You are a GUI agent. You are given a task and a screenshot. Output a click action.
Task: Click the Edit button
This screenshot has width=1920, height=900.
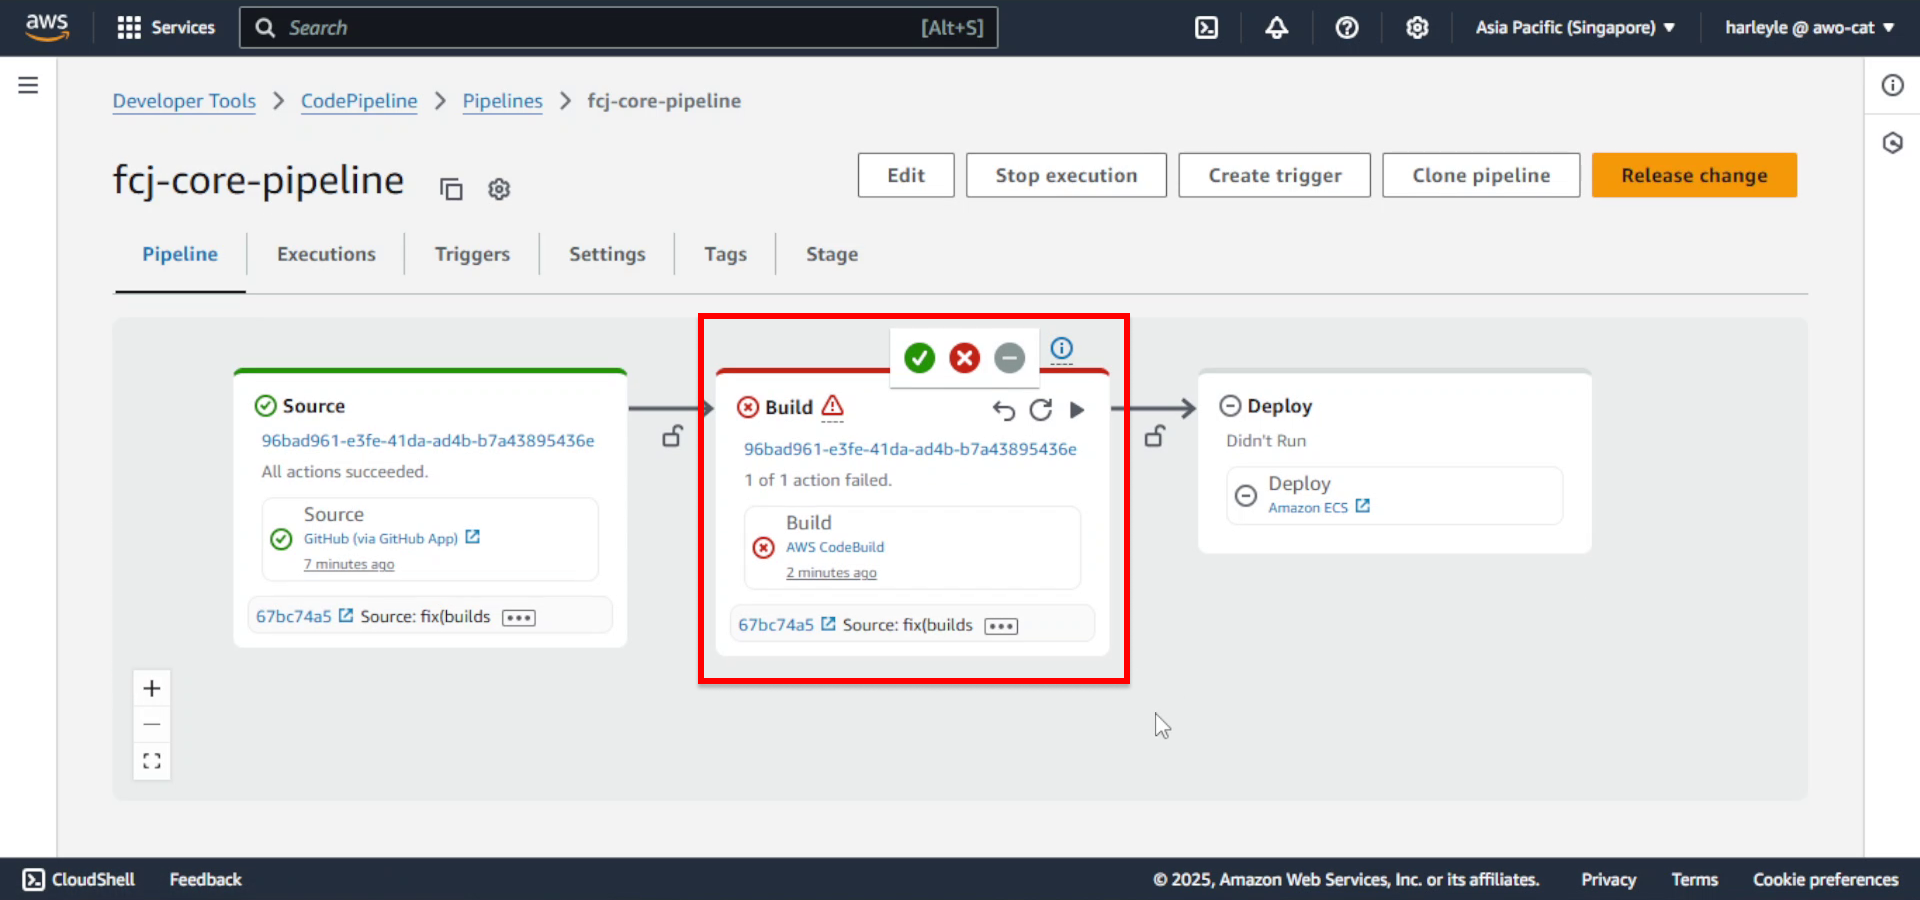(x=906, y=175)
